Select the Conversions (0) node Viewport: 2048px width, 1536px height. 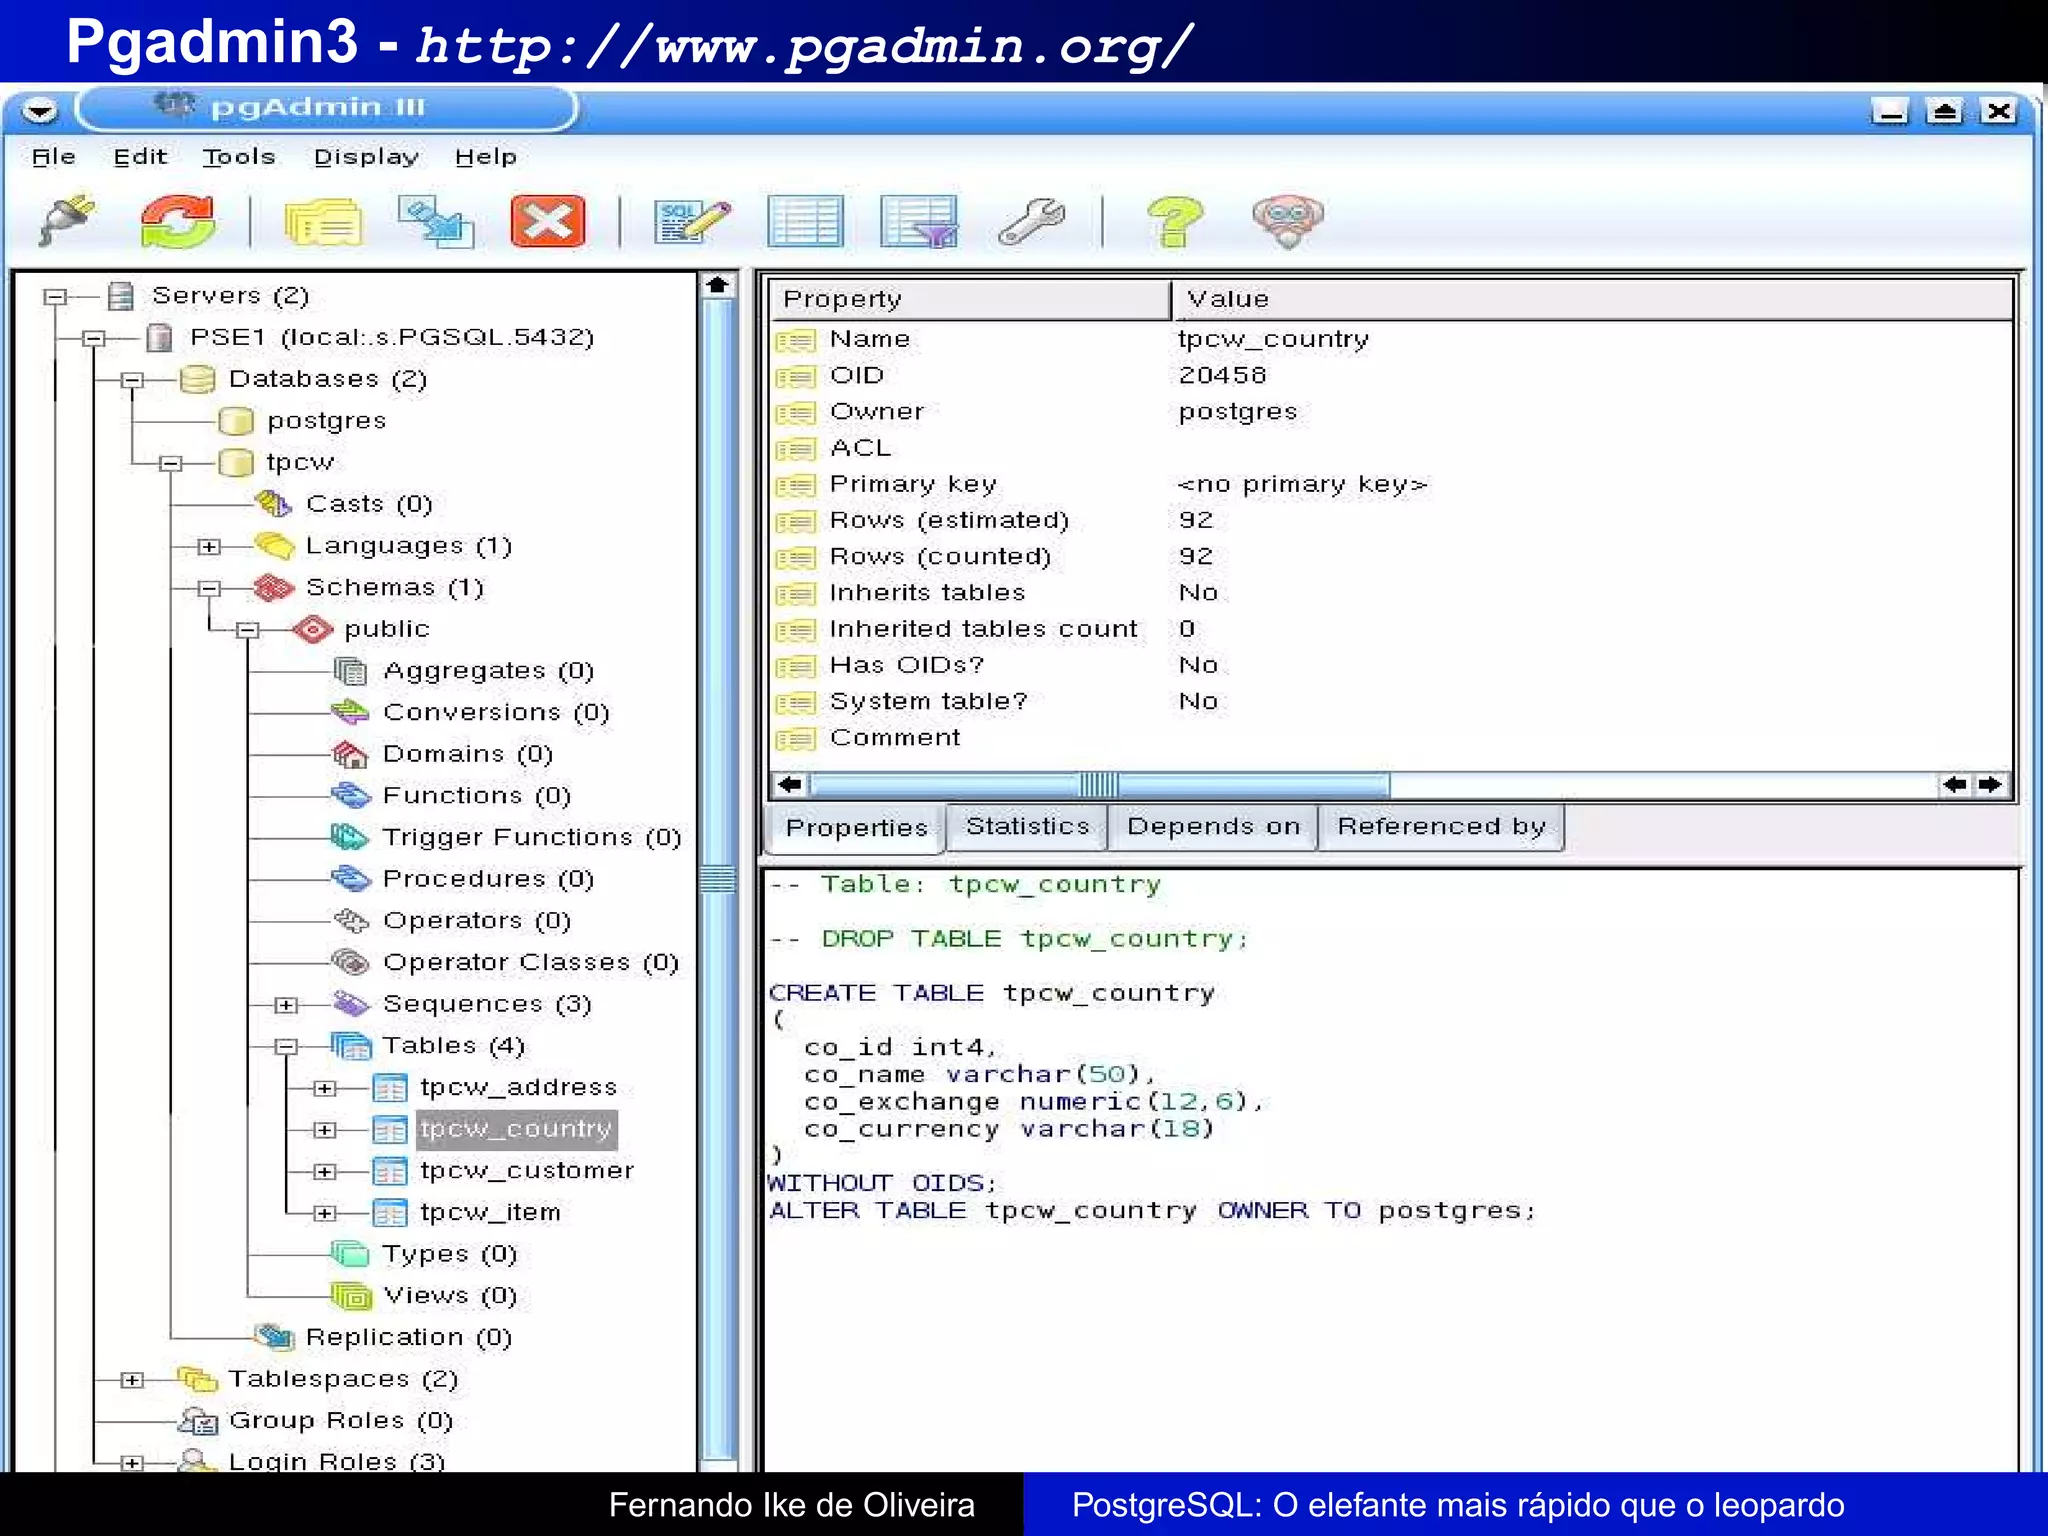pos(496,712)
